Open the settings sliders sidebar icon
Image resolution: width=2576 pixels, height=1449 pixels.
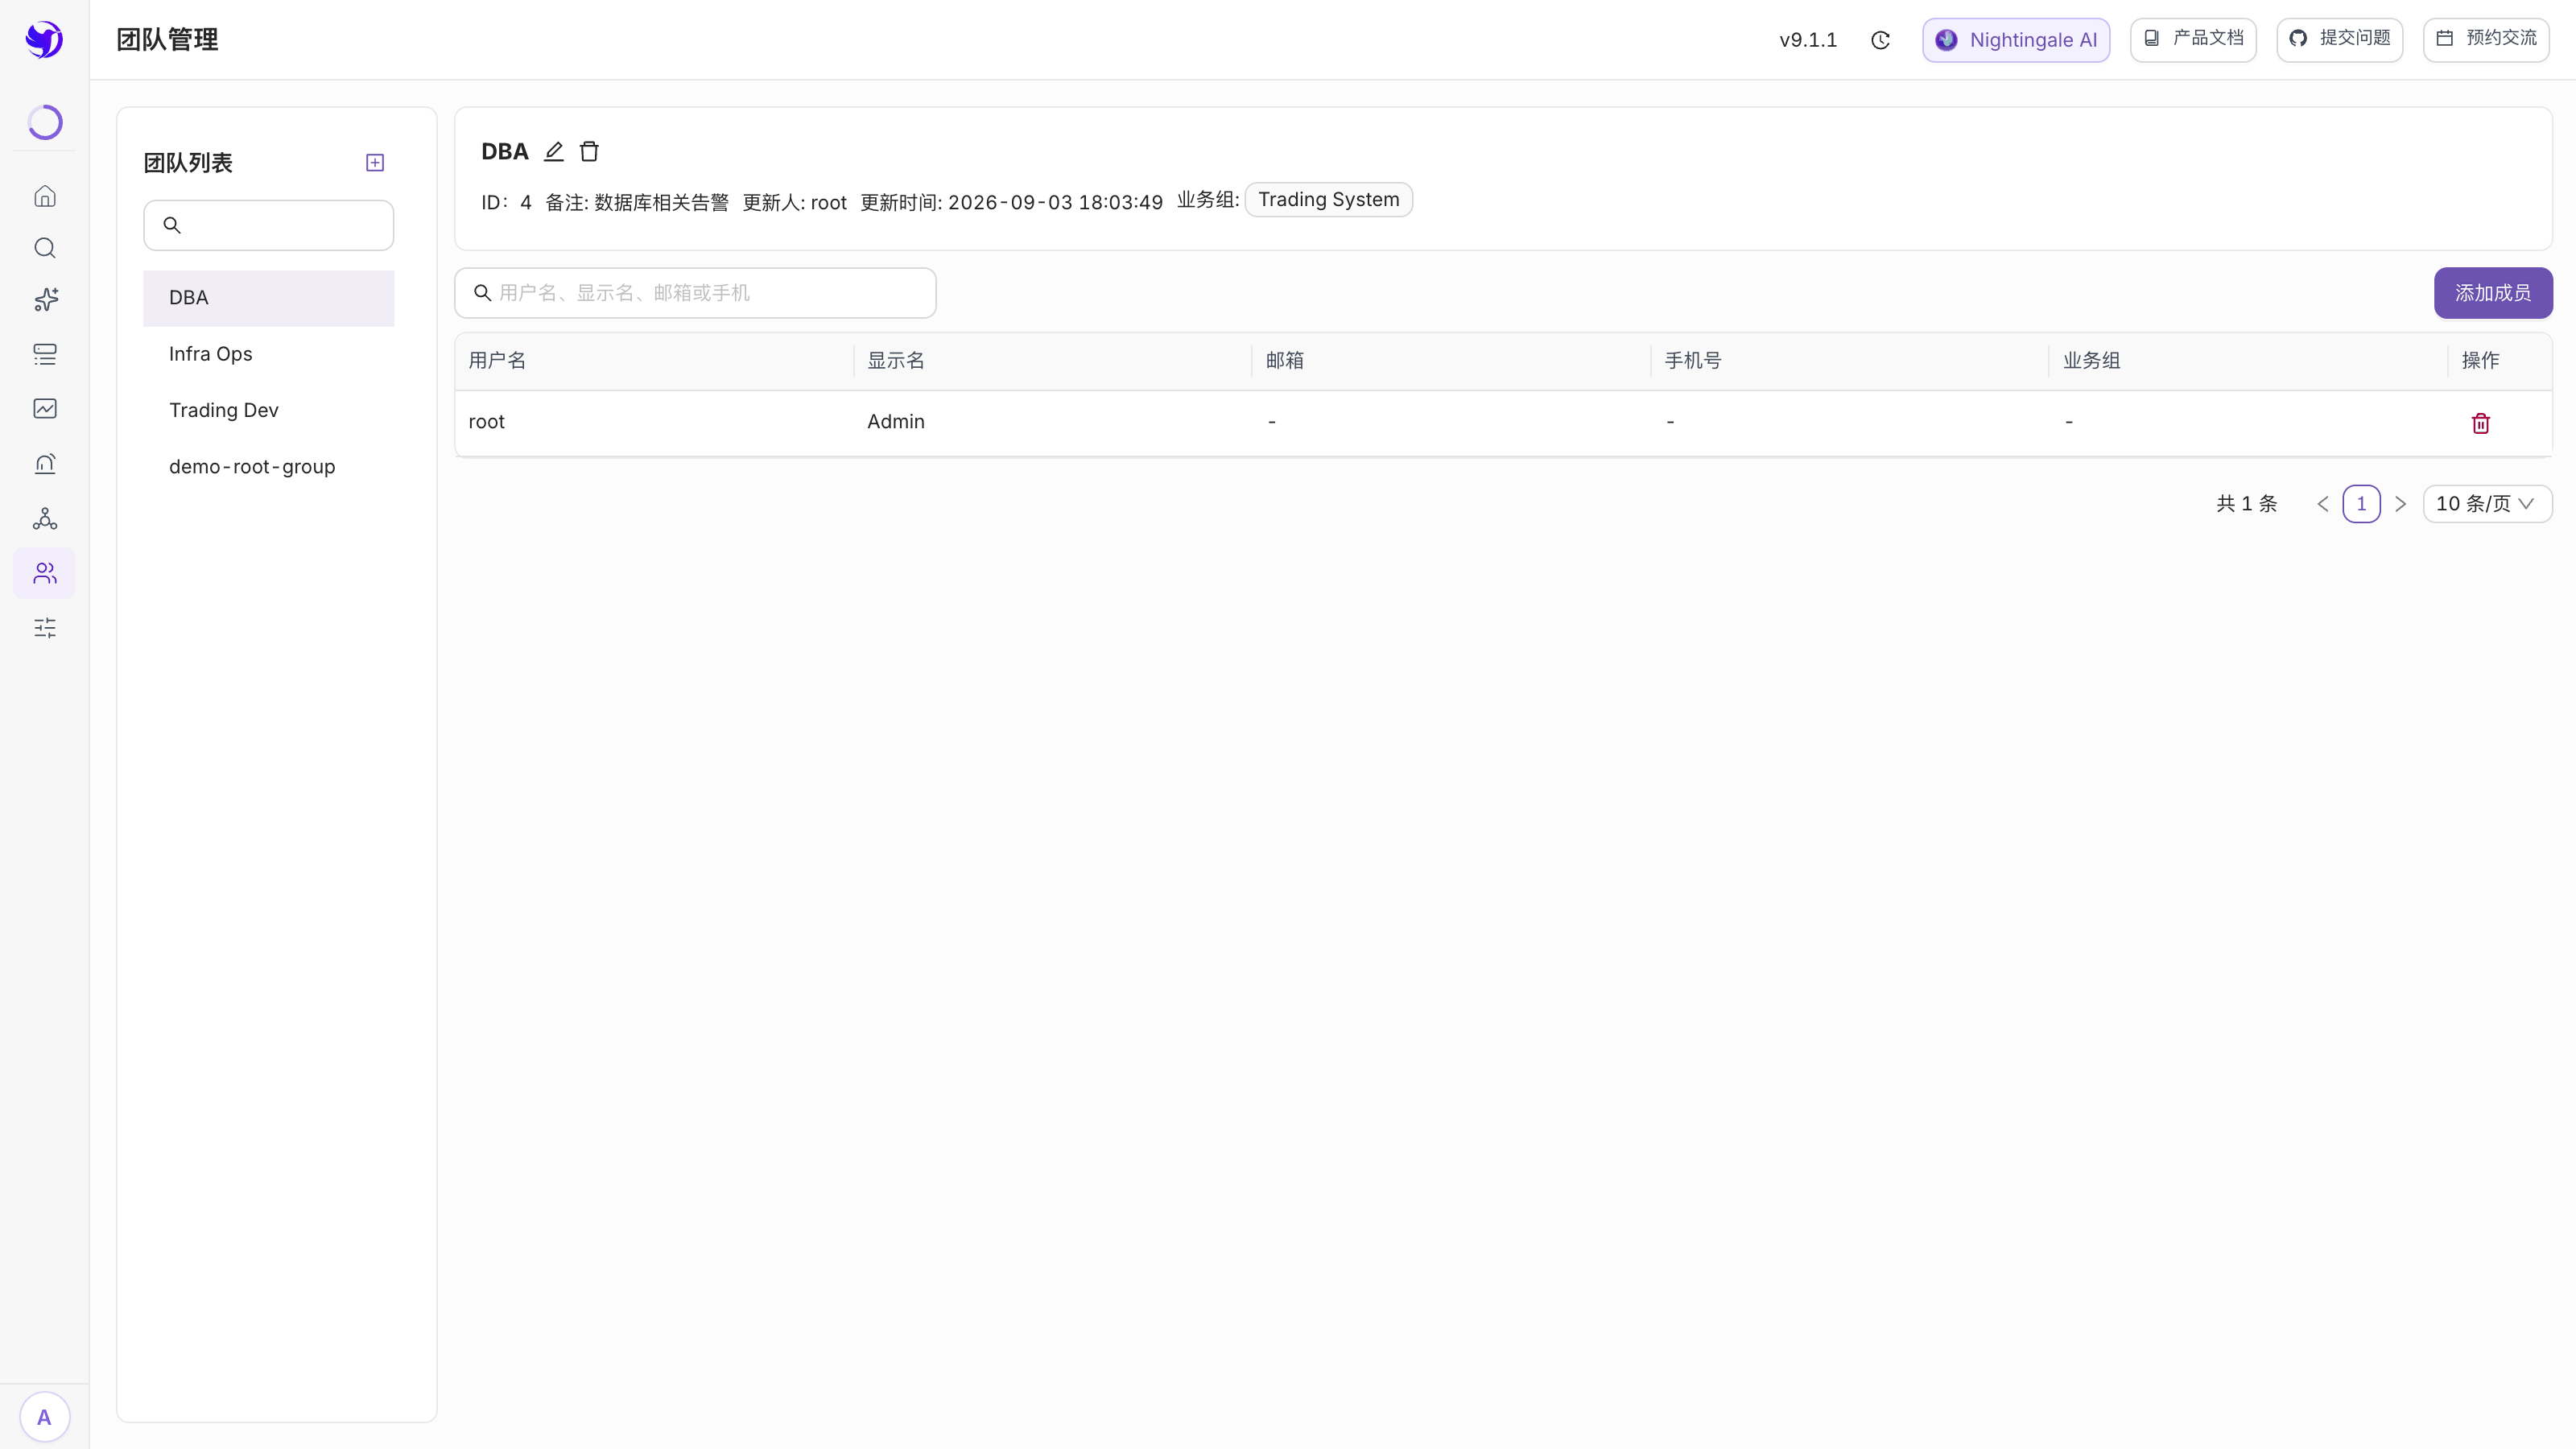45,628
